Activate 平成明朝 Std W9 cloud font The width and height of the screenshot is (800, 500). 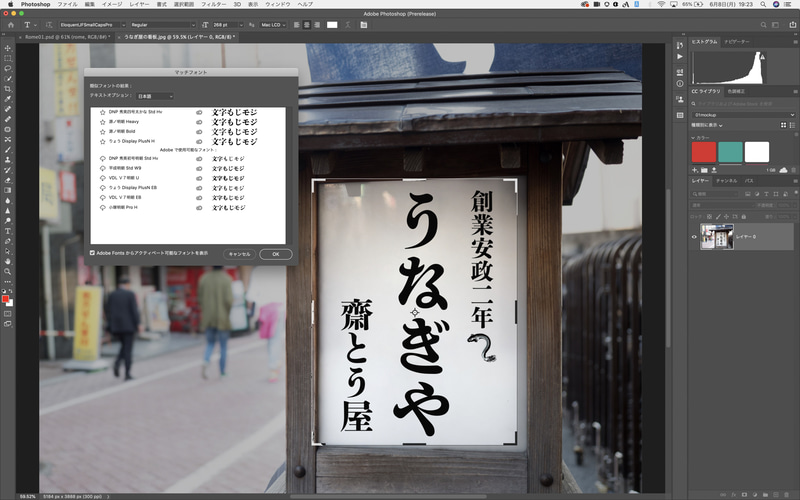[103, 168]
